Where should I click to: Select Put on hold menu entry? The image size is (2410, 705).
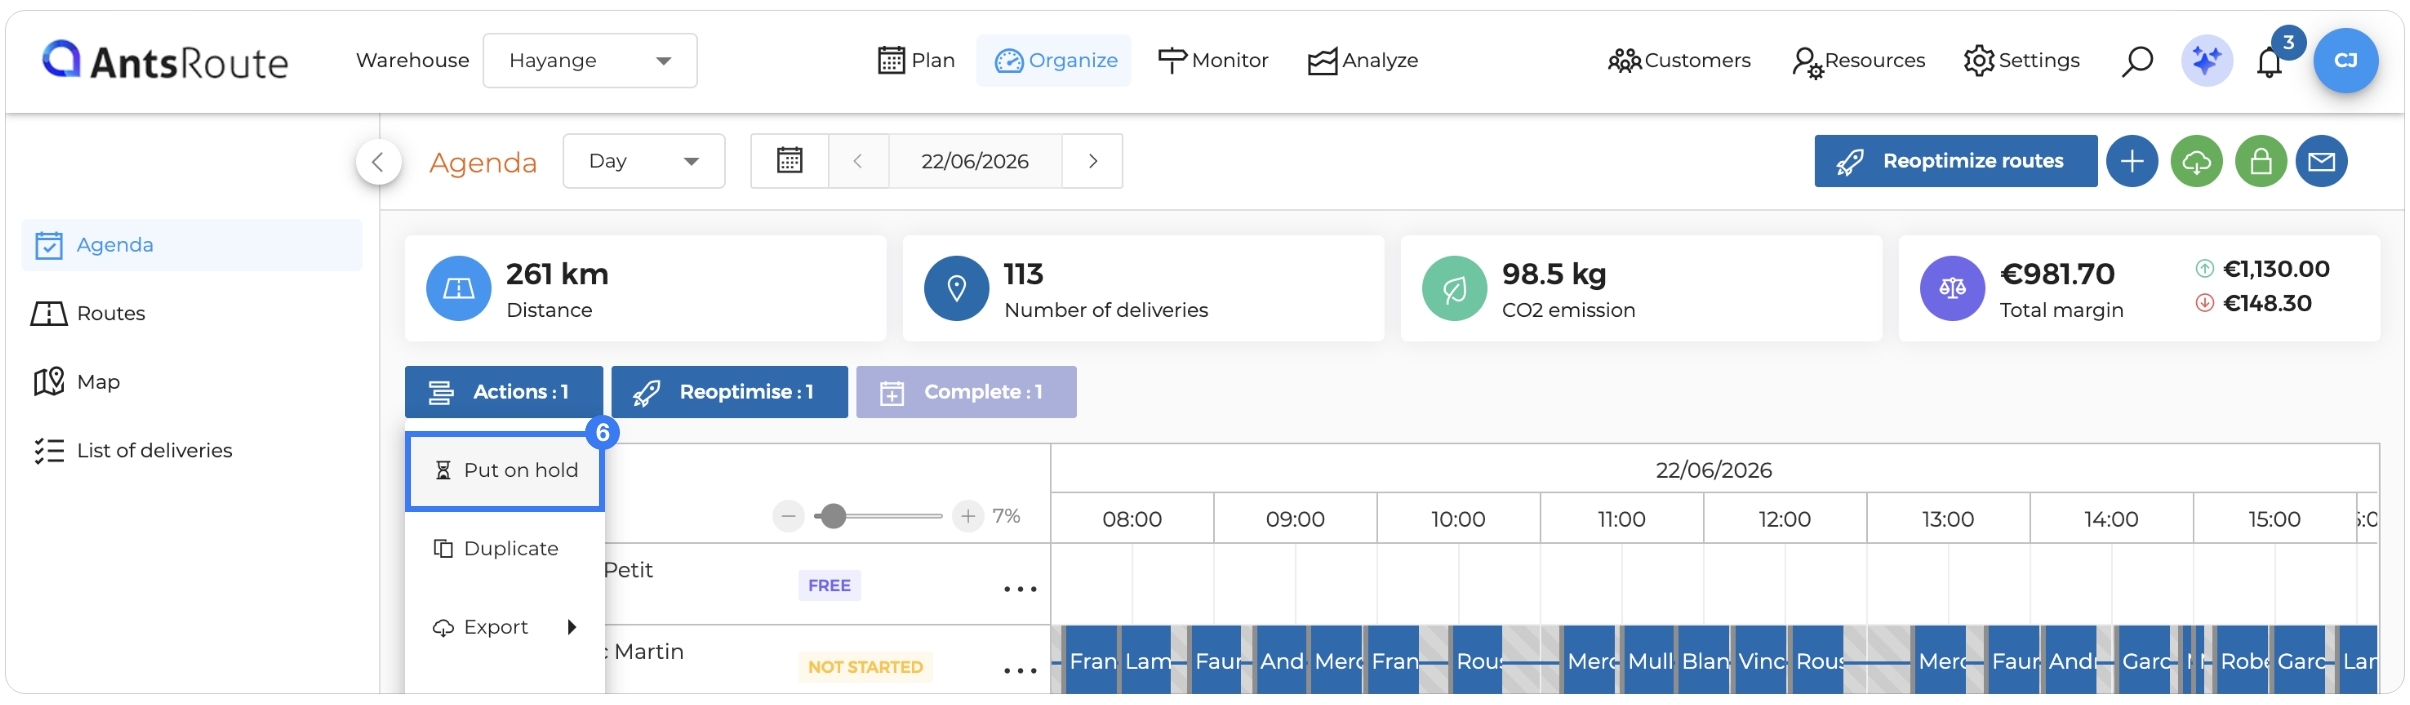(x=505, y=471)
